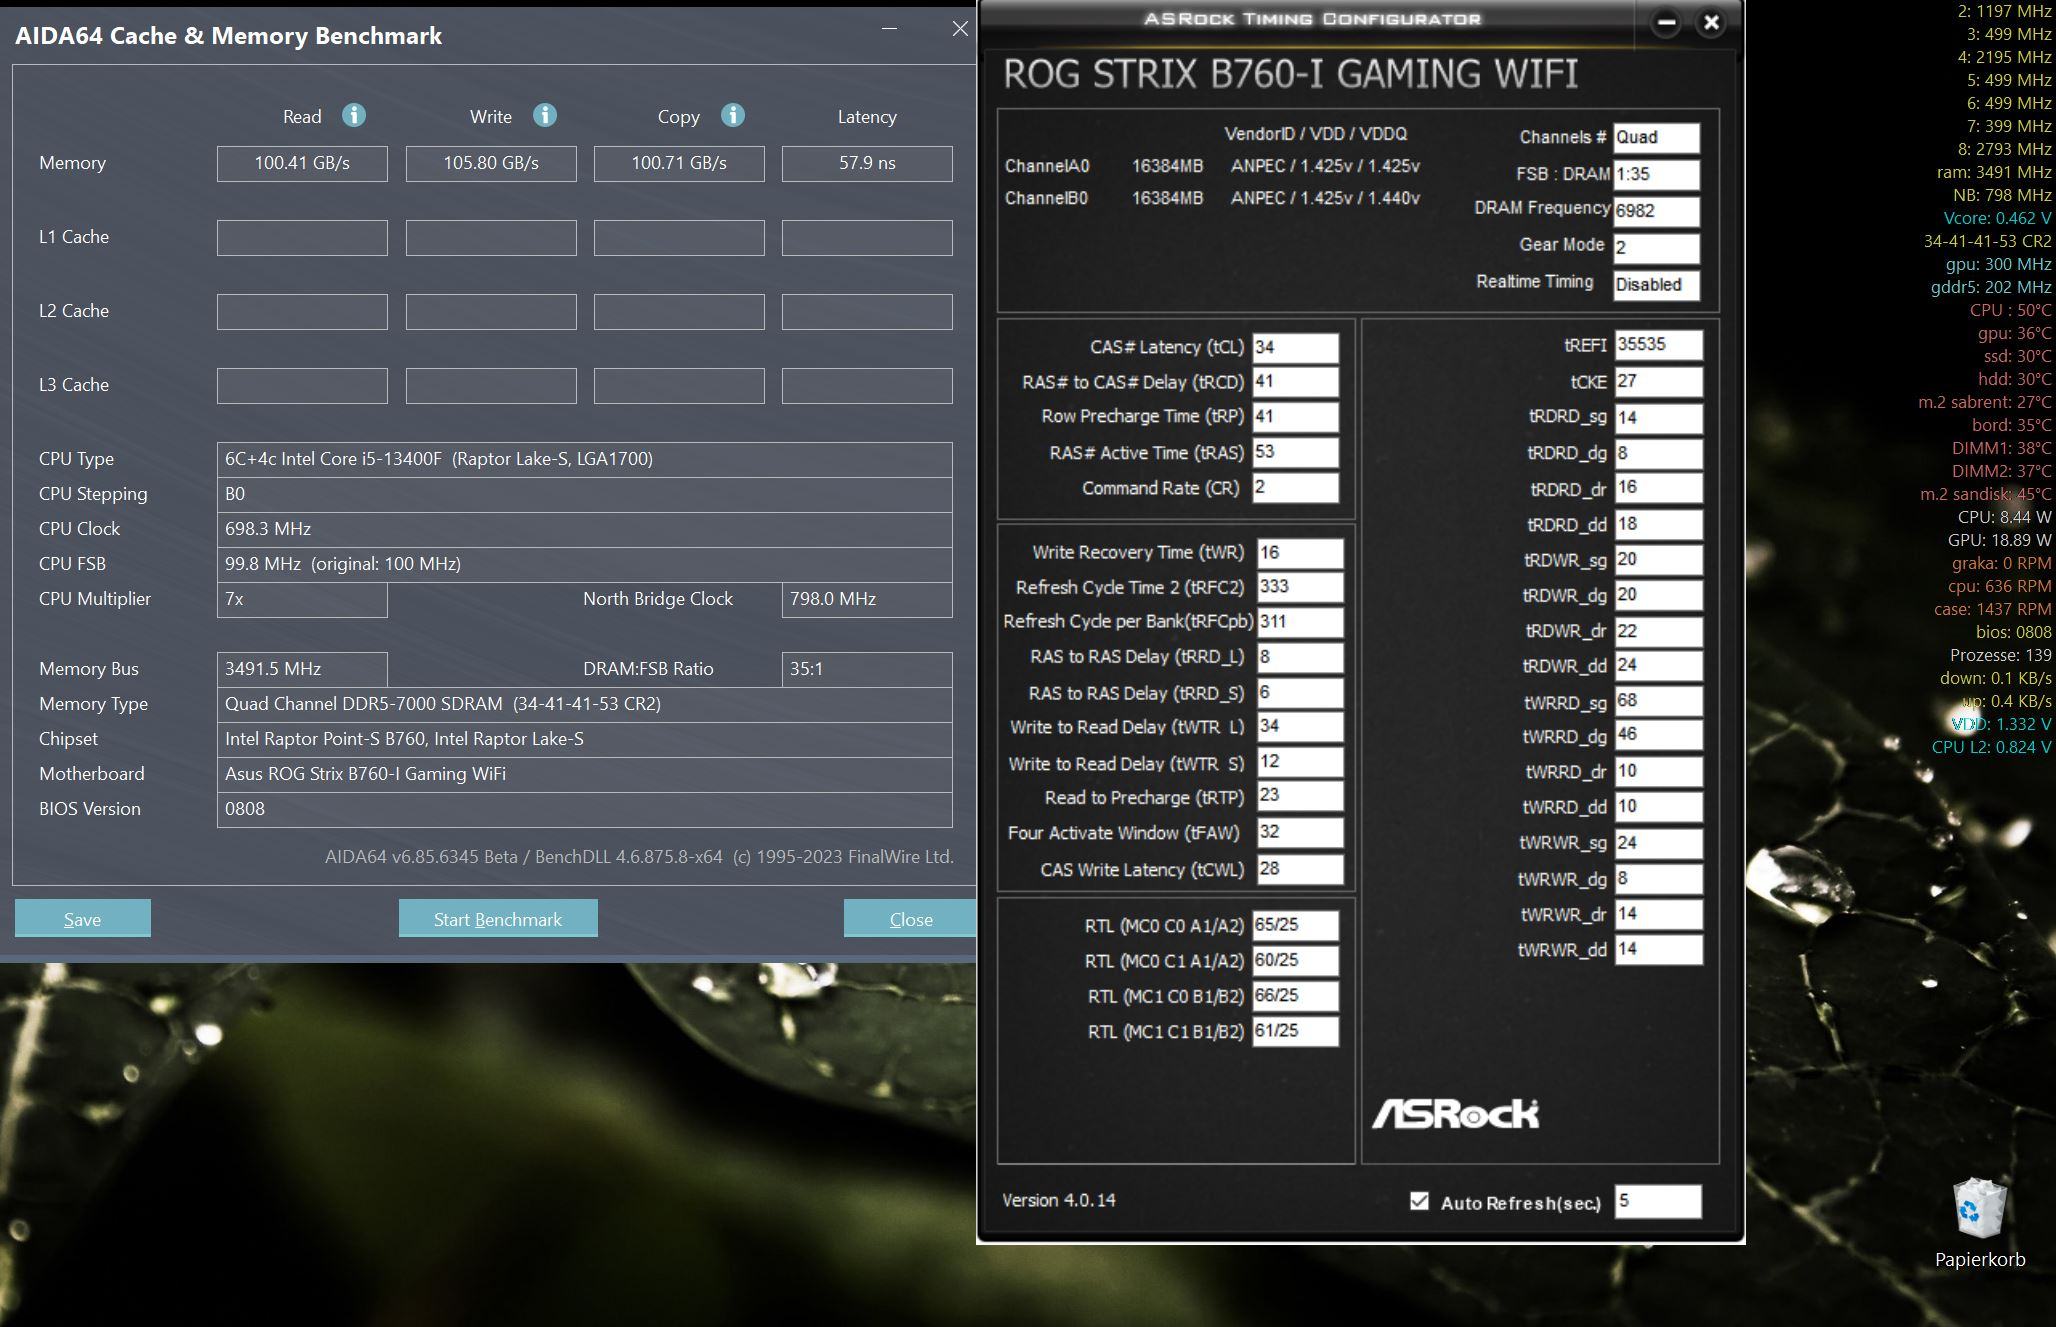Click the tRFCpb field showing 311
The image size is (2056, 1327).
pos(1300,622)
